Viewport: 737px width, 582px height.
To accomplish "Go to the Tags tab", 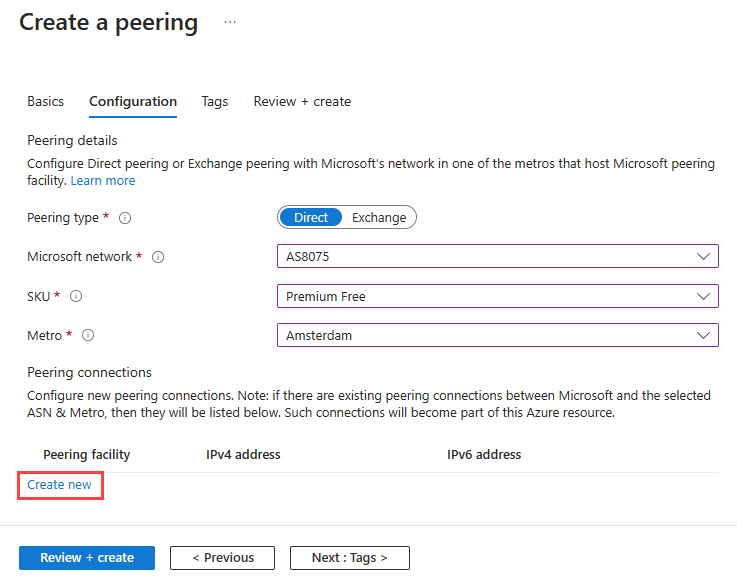I will click(215, 102).
